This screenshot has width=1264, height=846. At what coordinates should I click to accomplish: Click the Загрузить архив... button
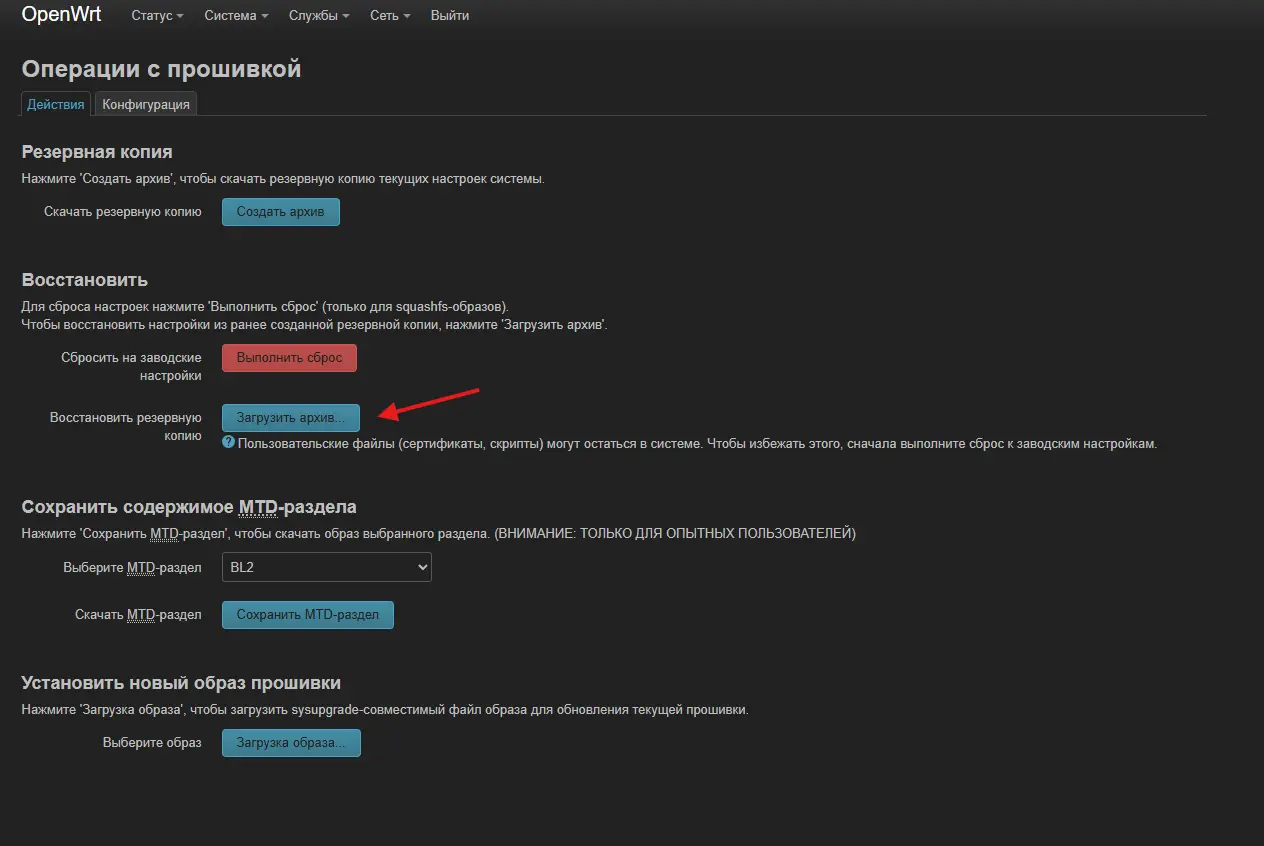[290, 417]
